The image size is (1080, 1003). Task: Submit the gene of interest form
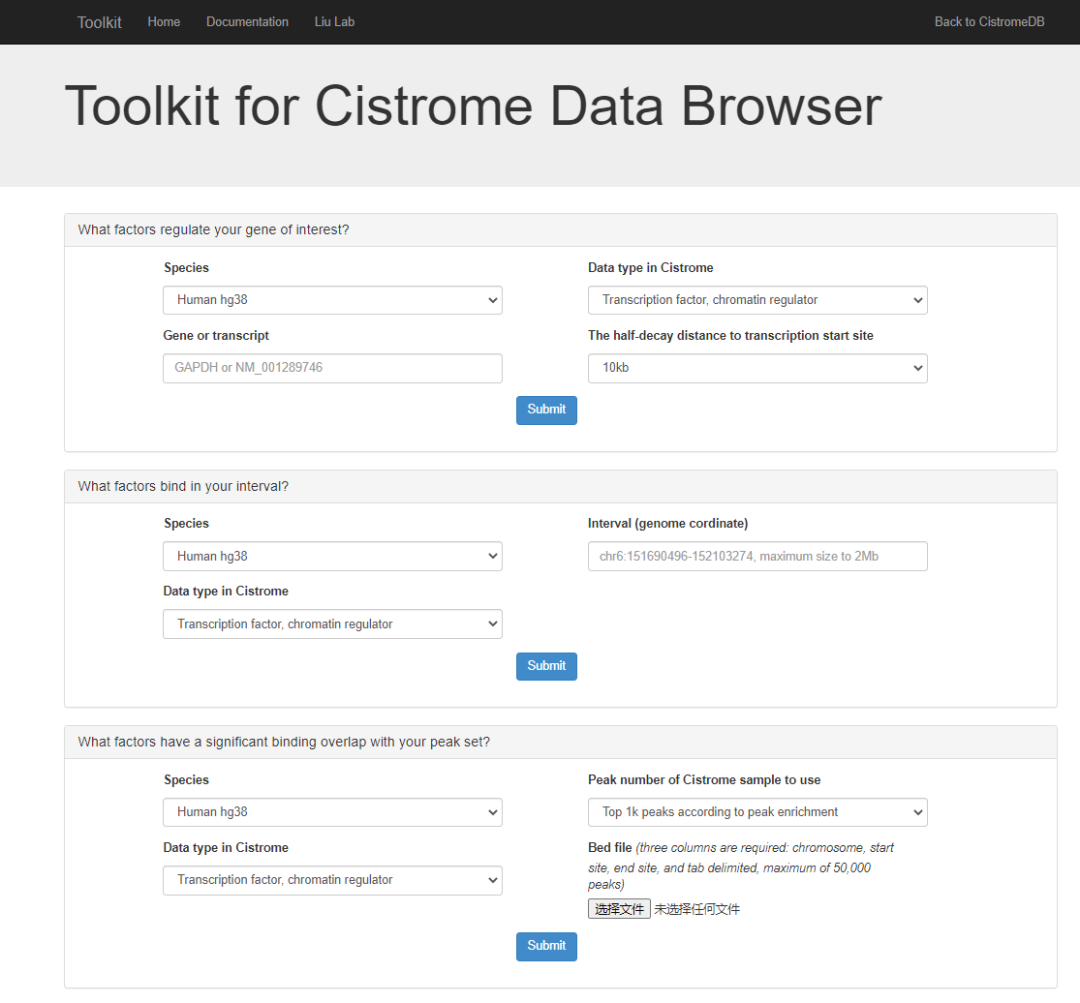pos(546,410)
